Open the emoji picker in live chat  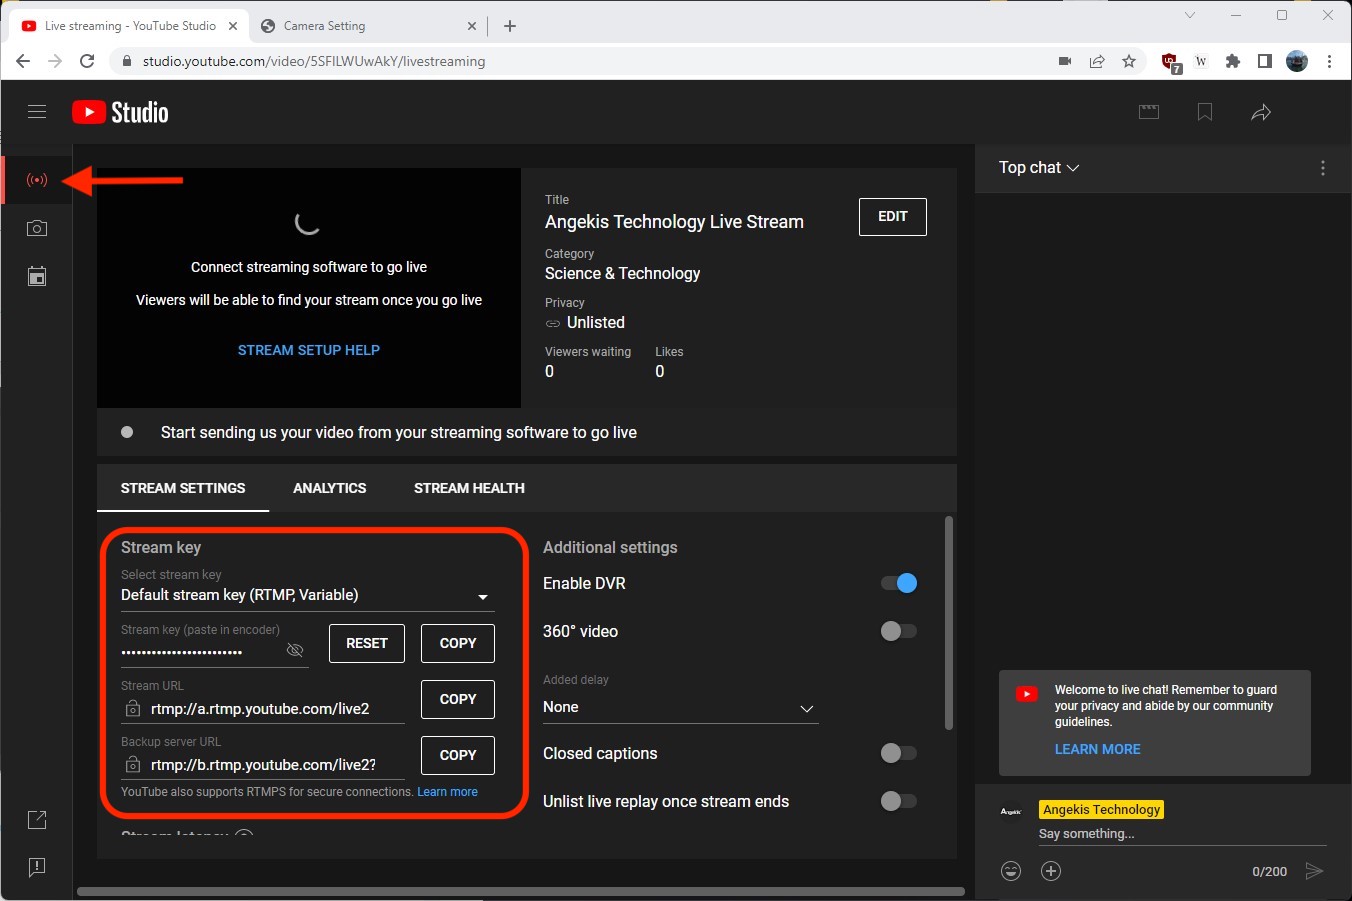coord(1011,871)
